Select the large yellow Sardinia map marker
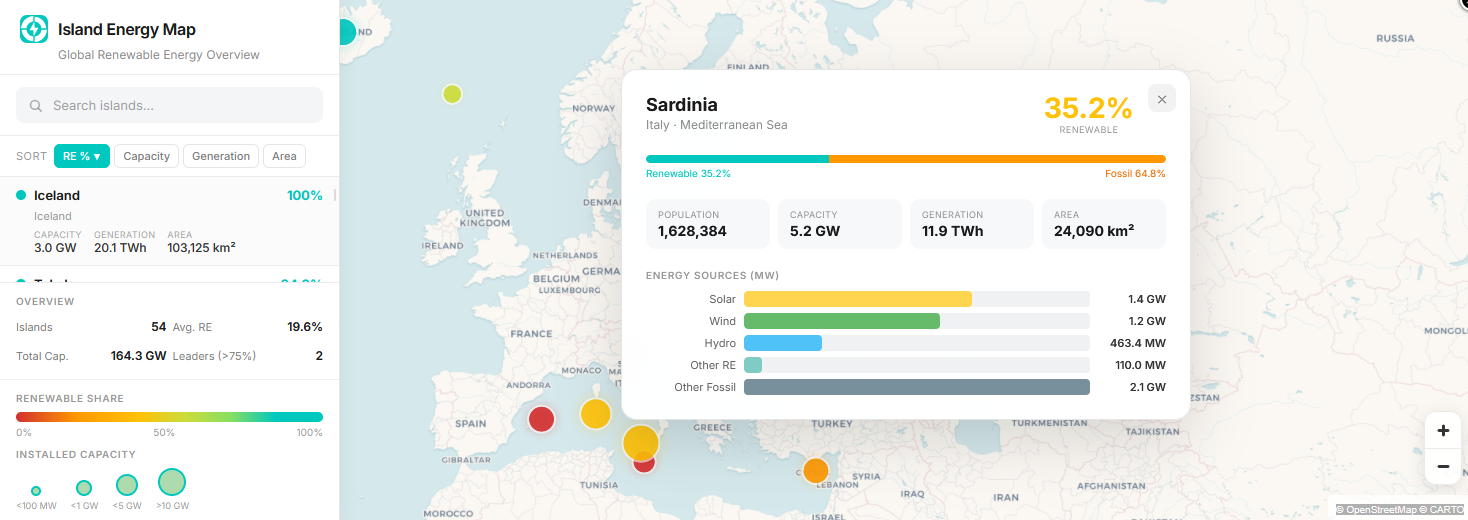Viewport: 1468px width, 520px height. (x=640, y=442)
